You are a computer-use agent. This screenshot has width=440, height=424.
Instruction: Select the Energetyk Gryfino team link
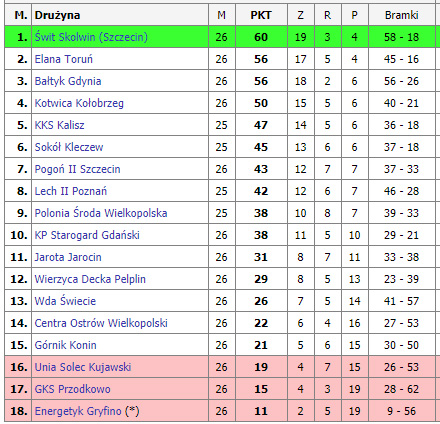78,411
